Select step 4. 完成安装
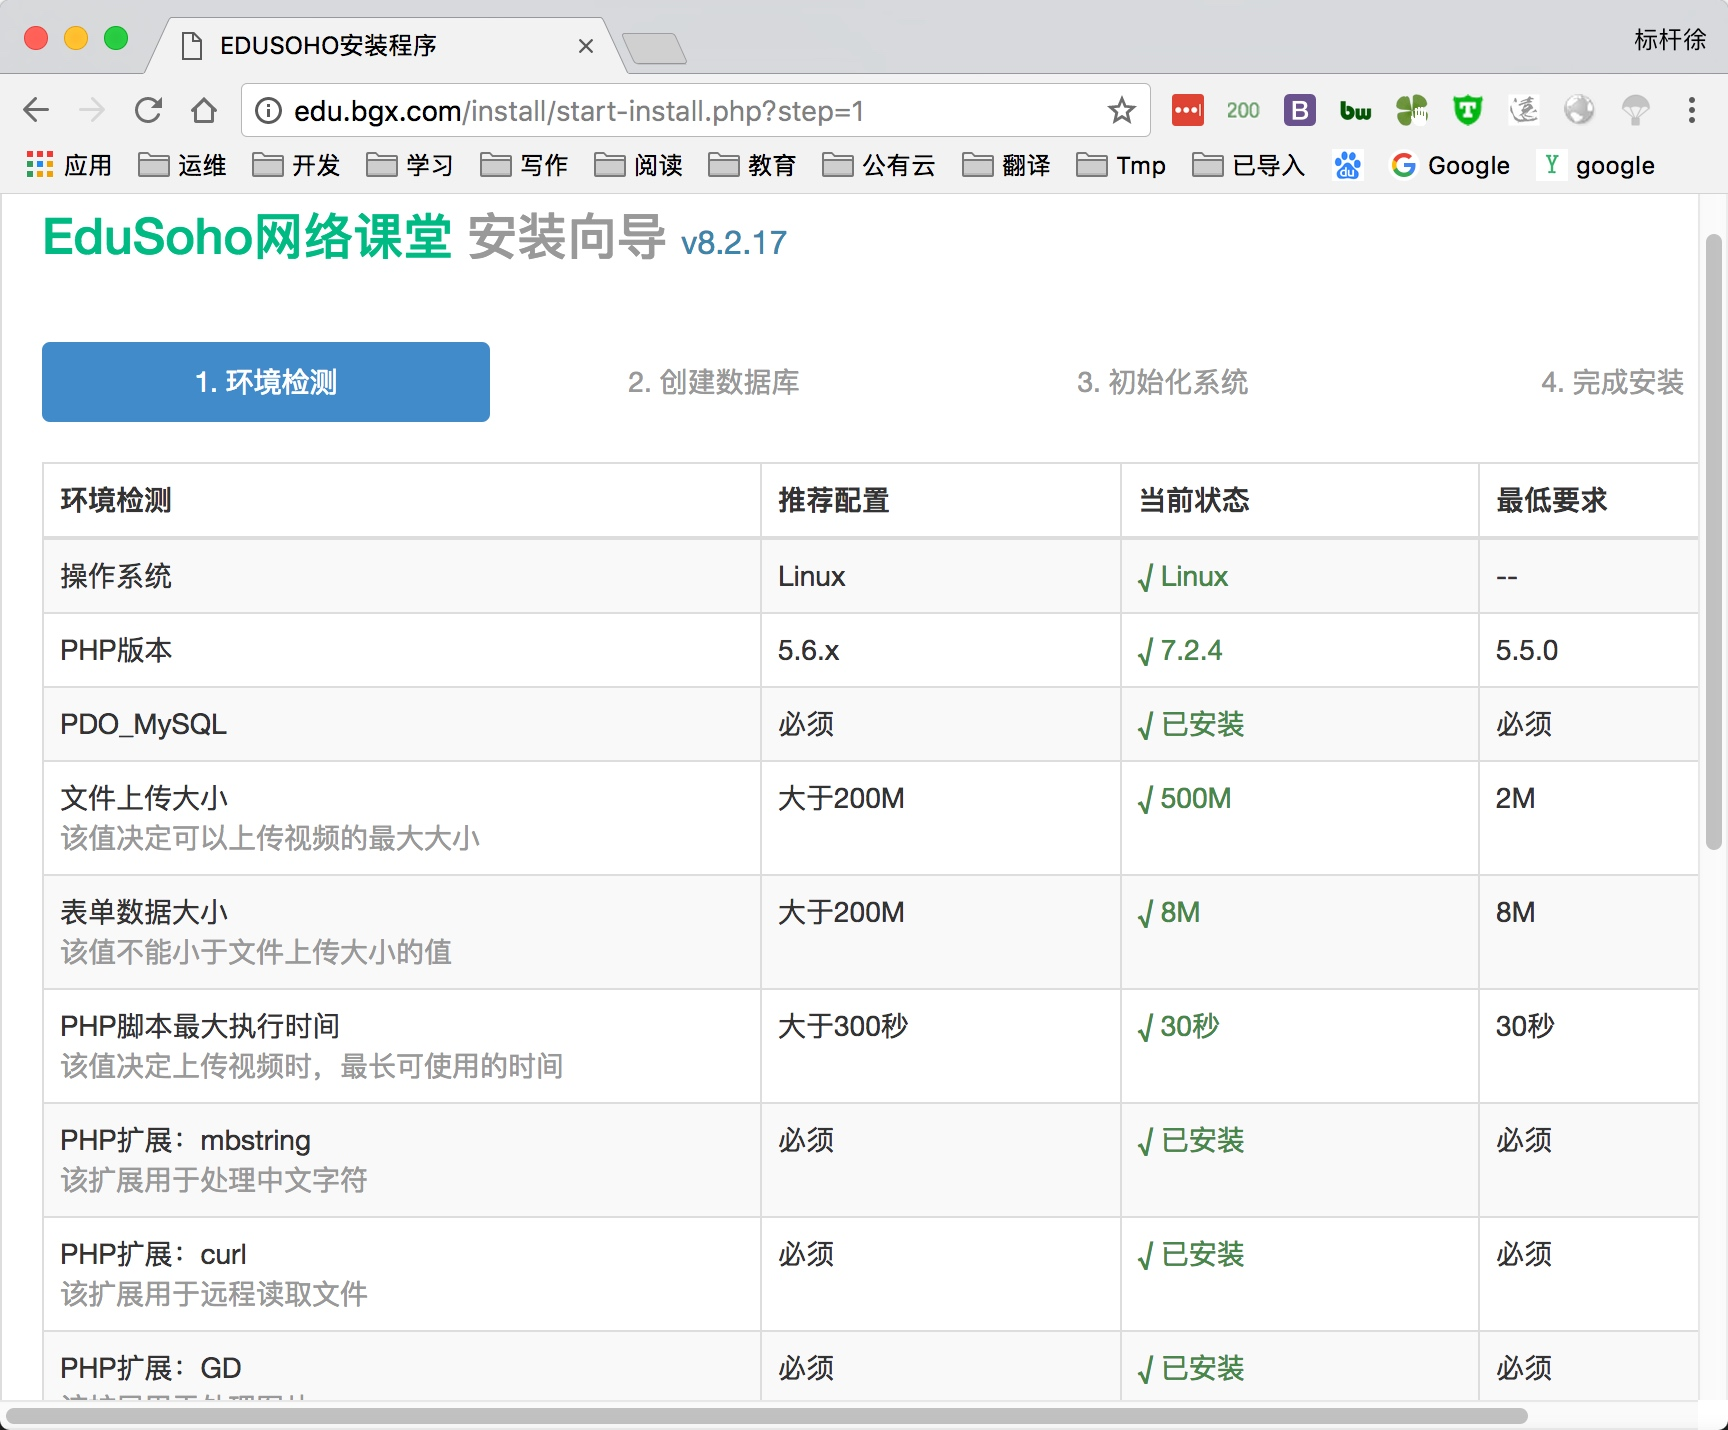The image size is (1728, 1430). (x=1612, y=382)
